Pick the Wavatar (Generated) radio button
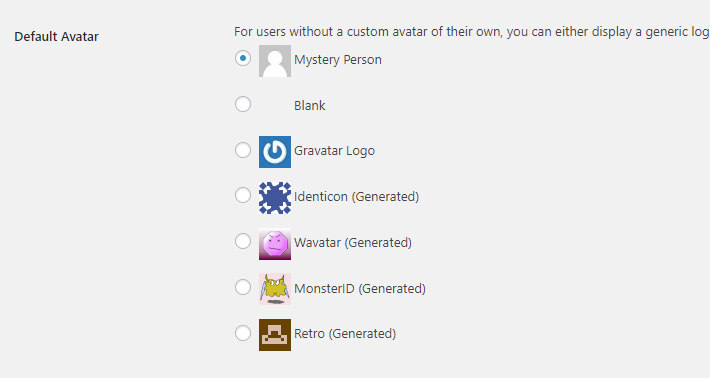Image resolution: width=710 pixels, height=378 pixels. [x=243, y=241]
